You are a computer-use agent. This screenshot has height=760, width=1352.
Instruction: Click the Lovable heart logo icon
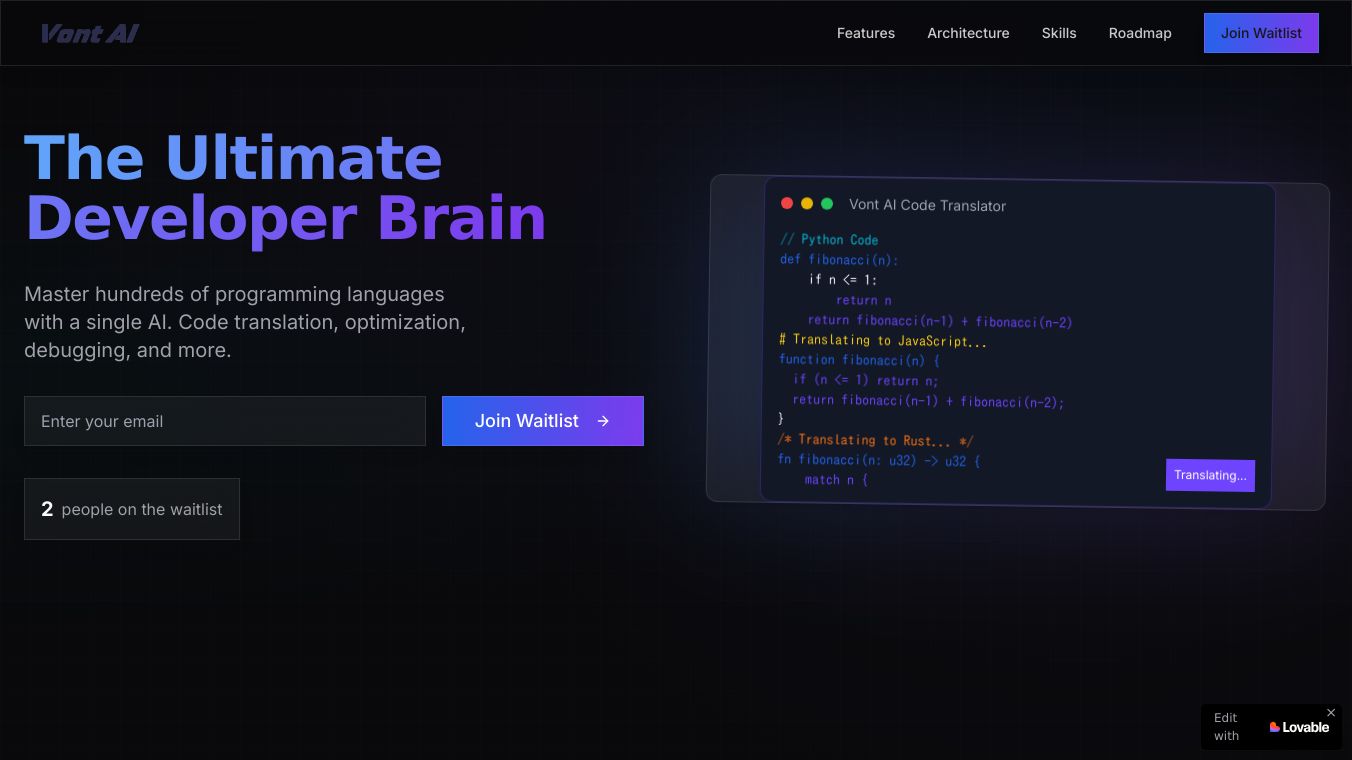click(1275, 727)
